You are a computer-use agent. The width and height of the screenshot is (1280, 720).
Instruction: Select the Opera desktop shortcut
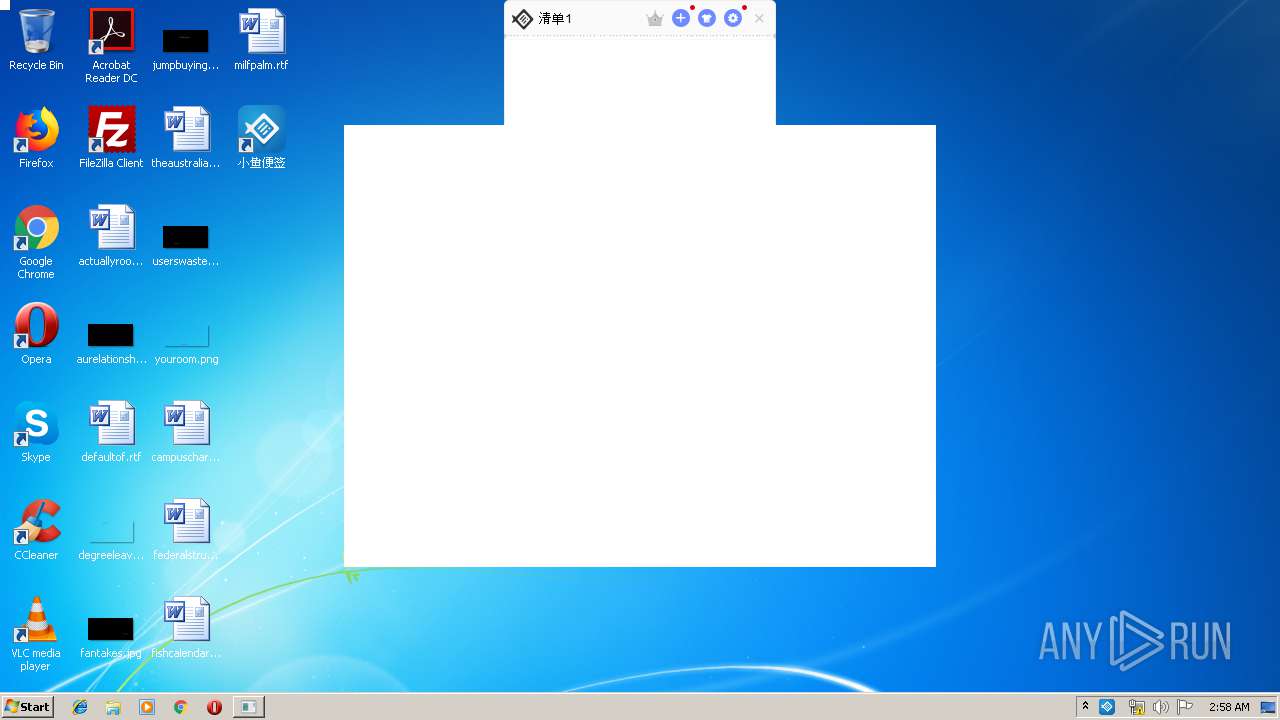[36, 334]
